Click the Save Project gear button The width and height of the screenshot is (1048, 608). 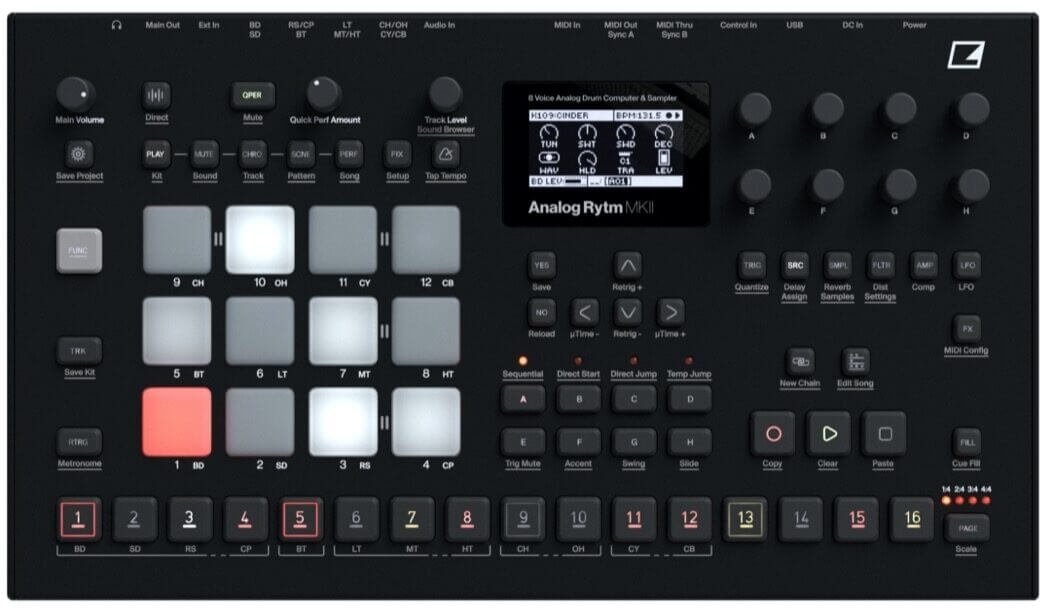(x=78, y=154)
